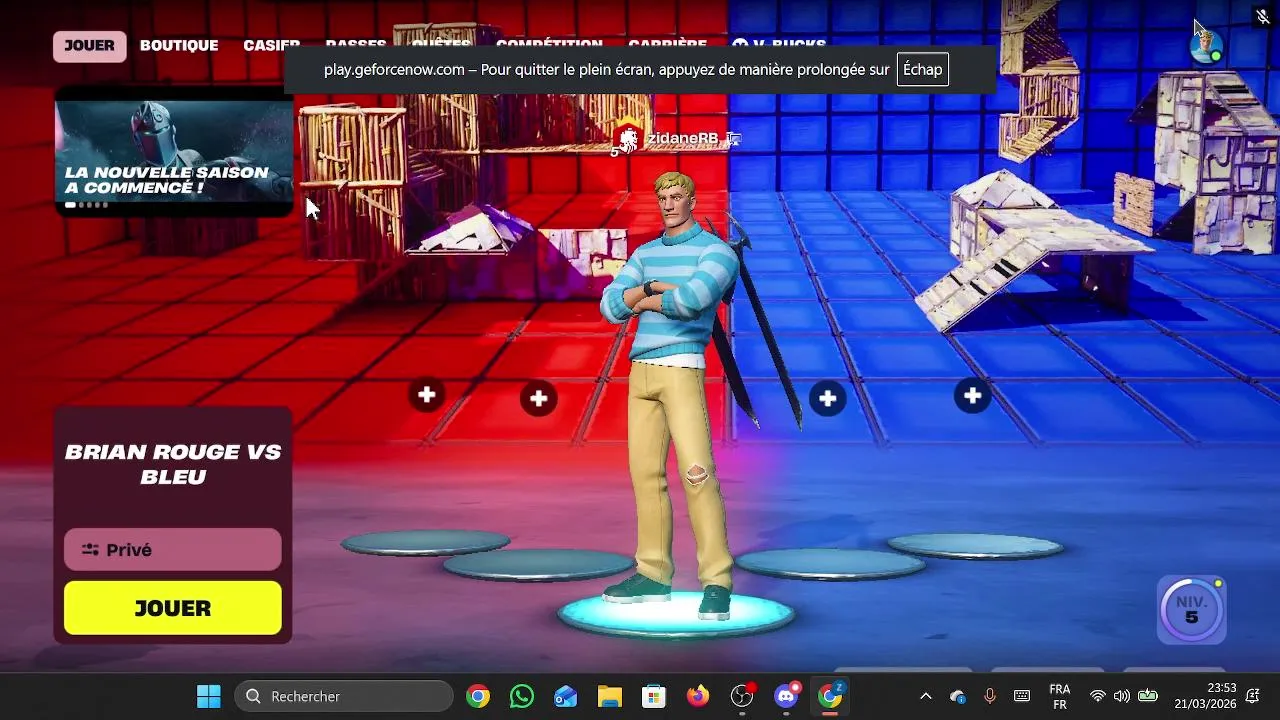This screenshot has width=1280, height=720.
Task: Open the Windows Start menu
Action: pyautogui.click(x=209, y=696)
